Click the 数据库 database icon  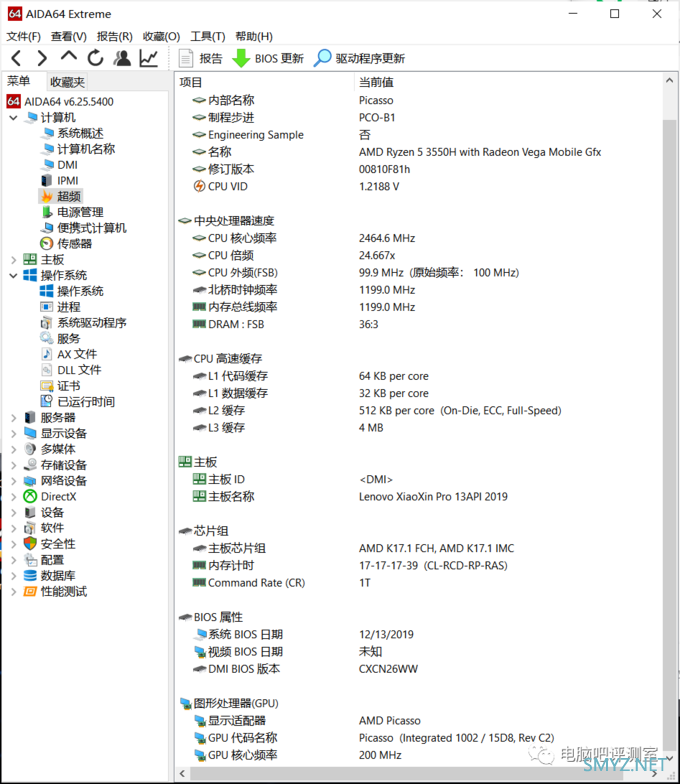30,576
